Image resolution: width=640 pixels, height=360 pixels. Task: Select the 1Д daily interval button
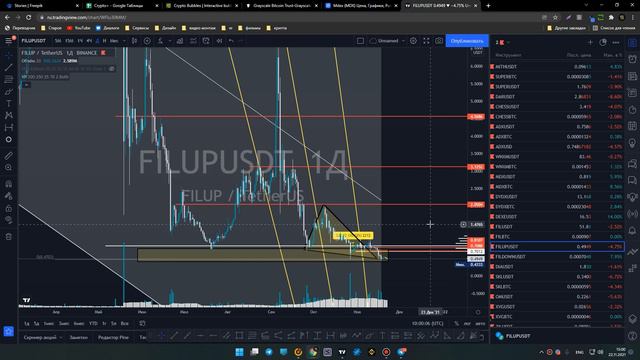(97, 41)
